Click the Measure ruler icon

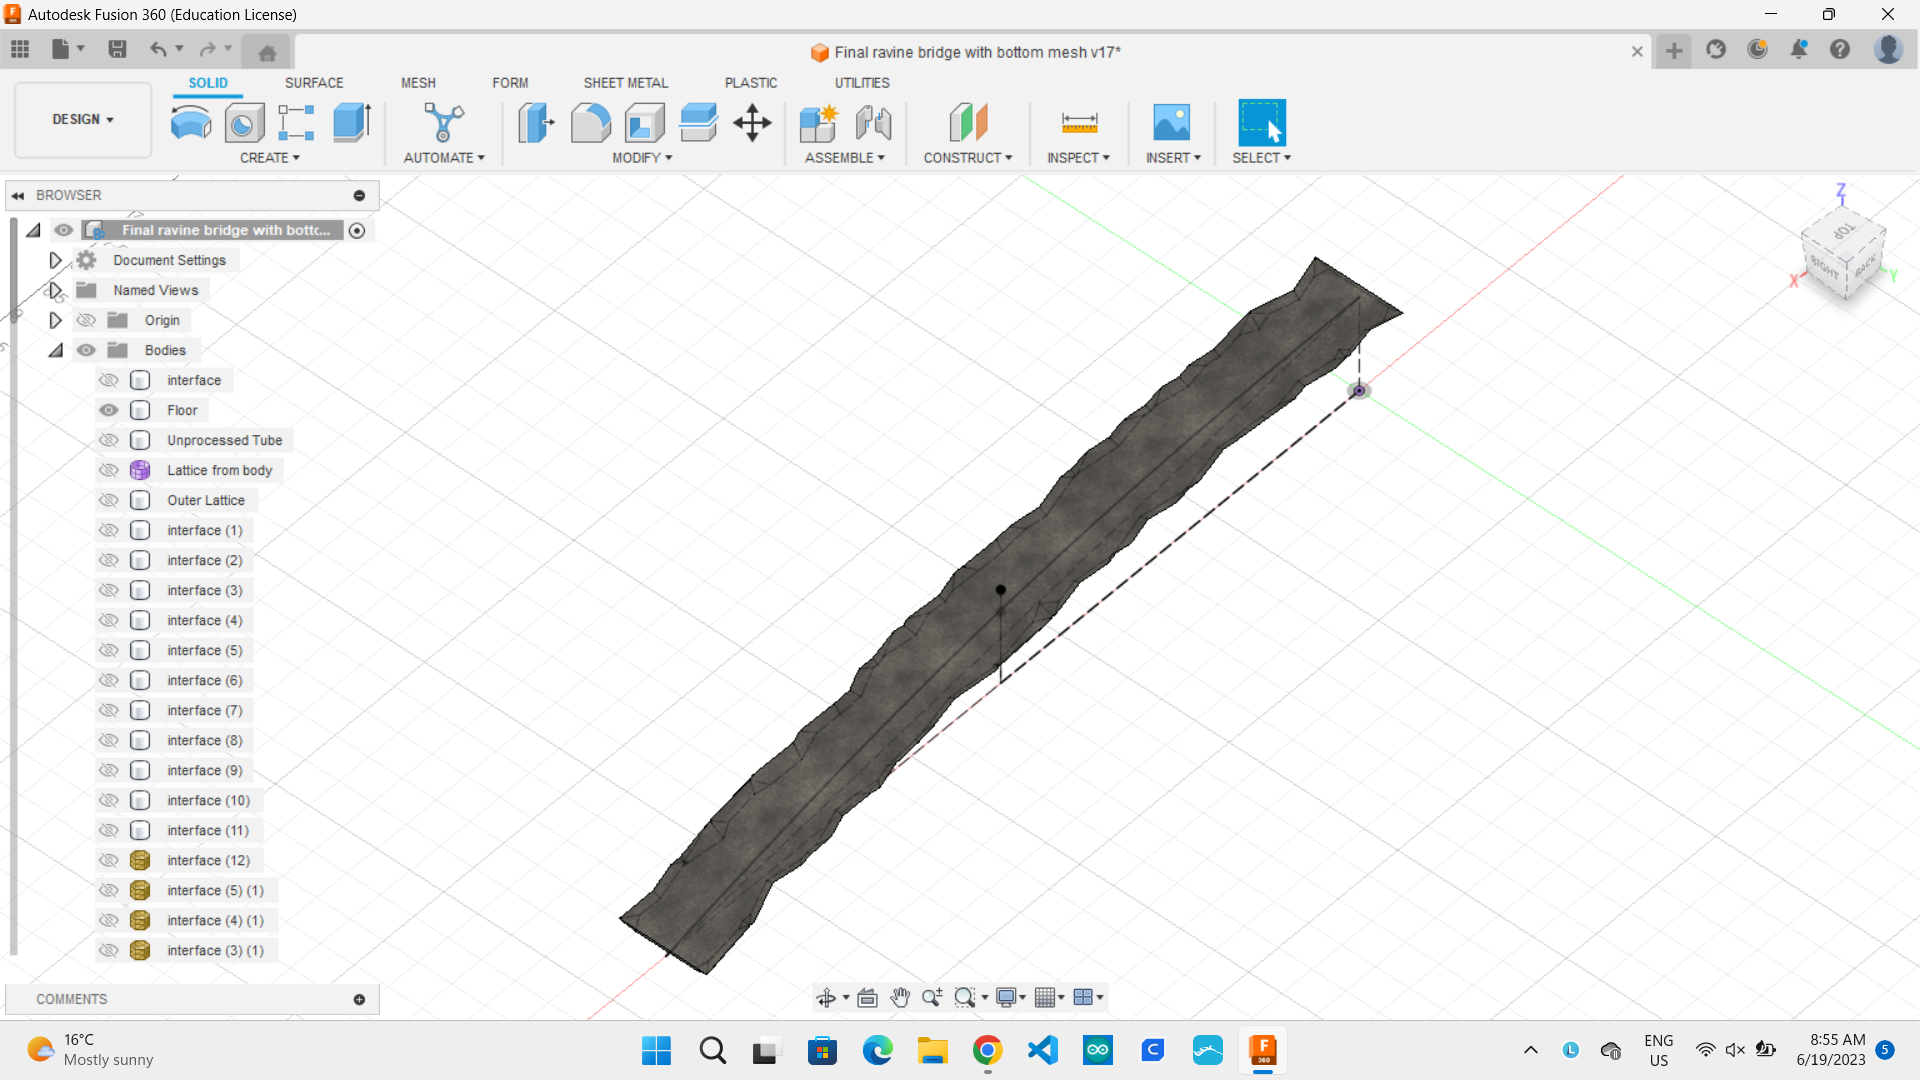pyautogui.click(x=1078, y=123)
